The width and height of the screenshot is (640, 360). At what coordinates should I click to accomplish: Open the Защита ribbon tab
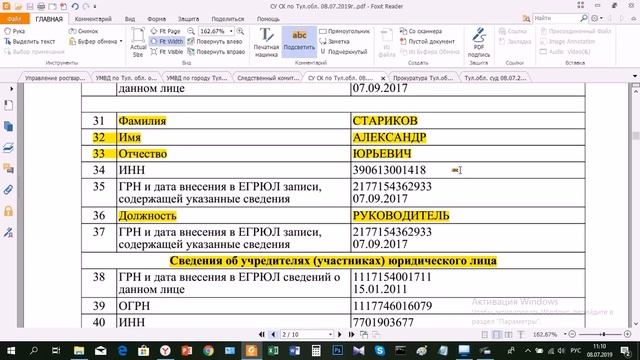coord(188,19)
